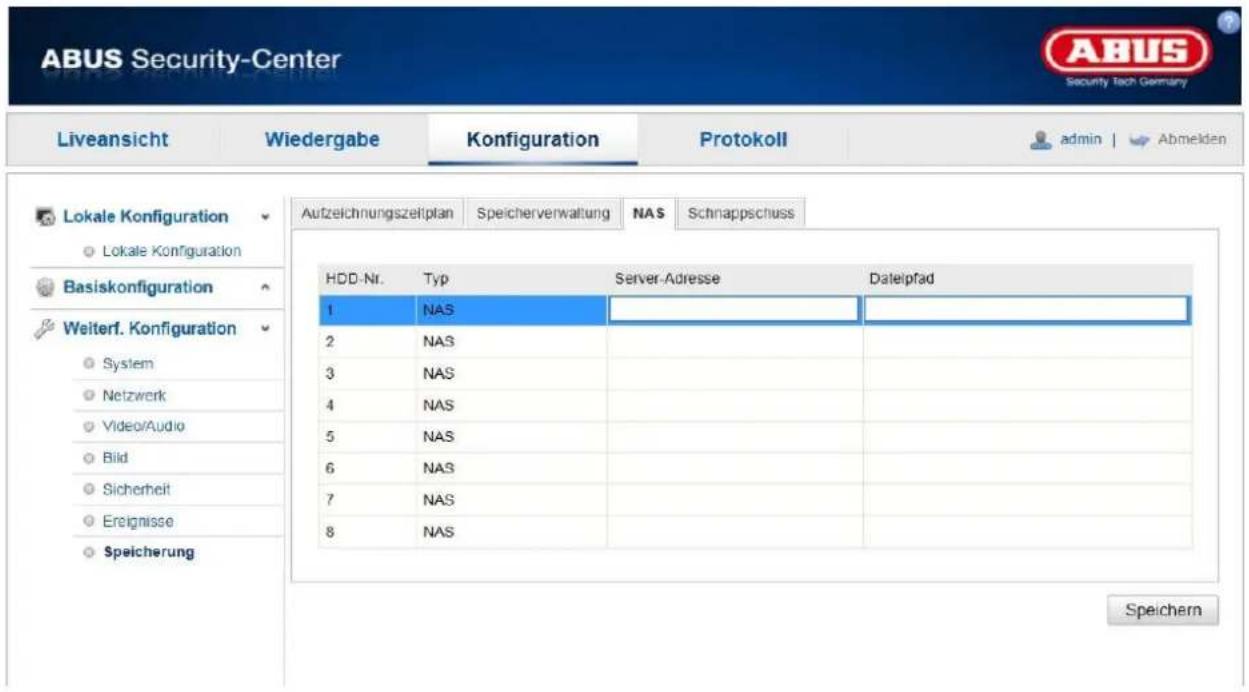Viewport: 1249px width, 692px height.
Task: Switch to Aufzeichnungszeitplan tab
Action: (378, 213)
